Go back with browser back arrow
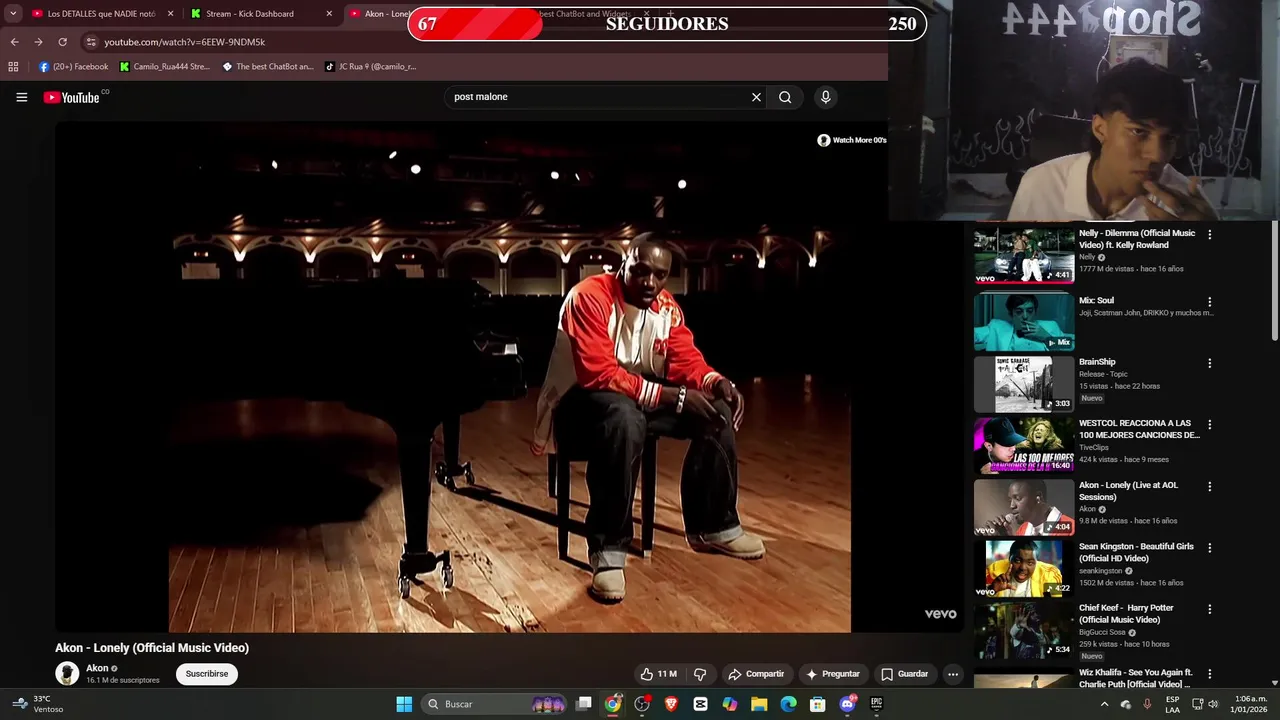 click(14, 42)
